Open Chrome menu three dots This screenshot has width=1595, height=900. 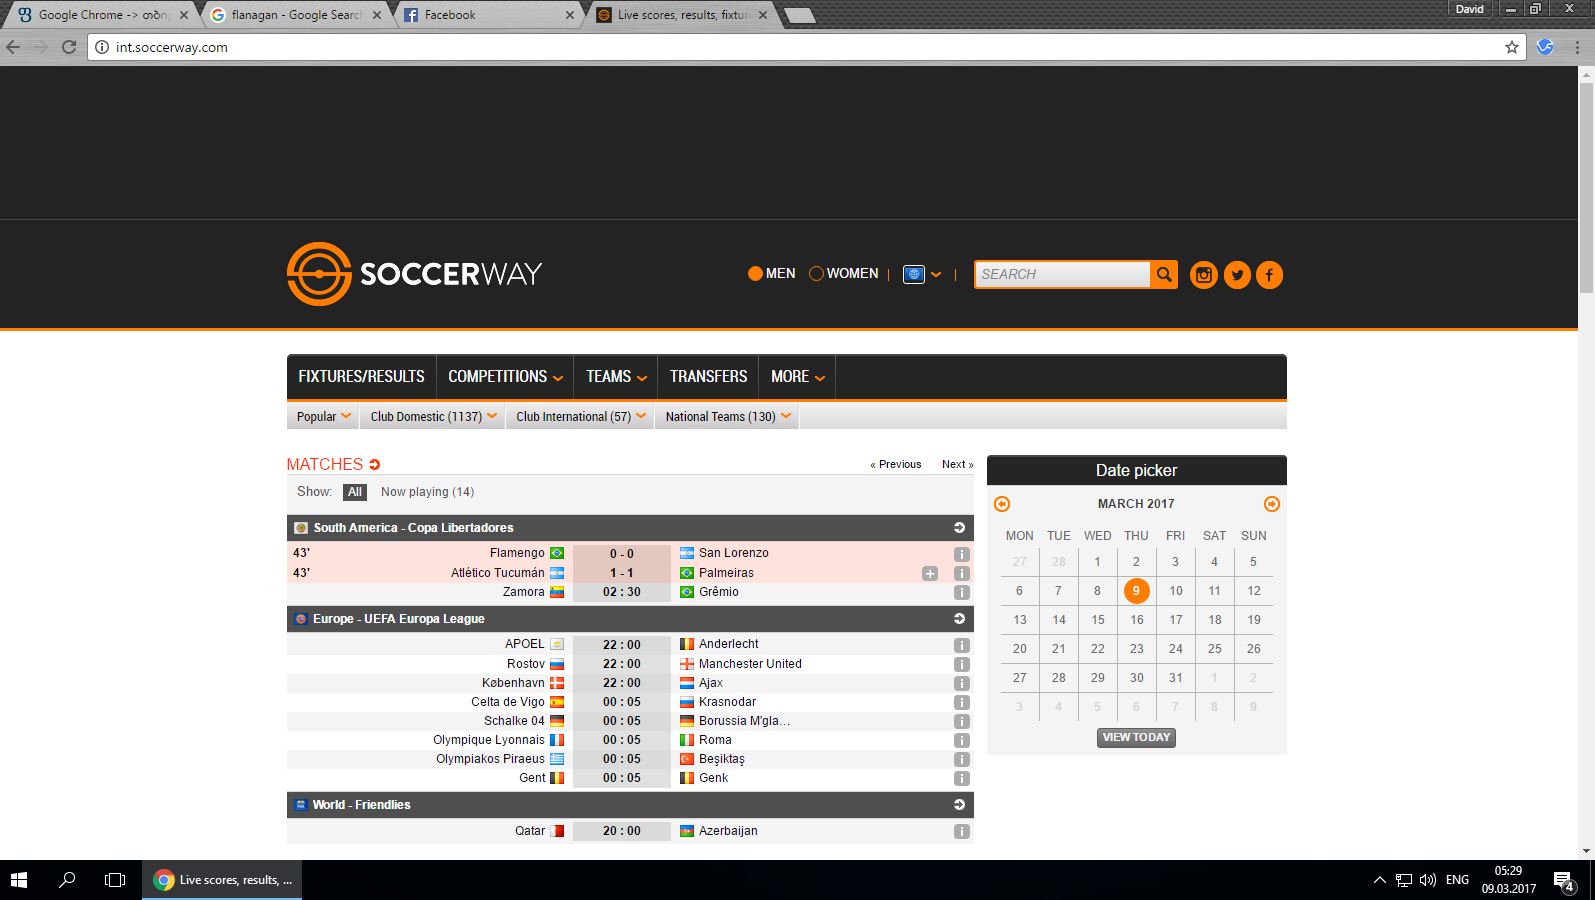1578,47
